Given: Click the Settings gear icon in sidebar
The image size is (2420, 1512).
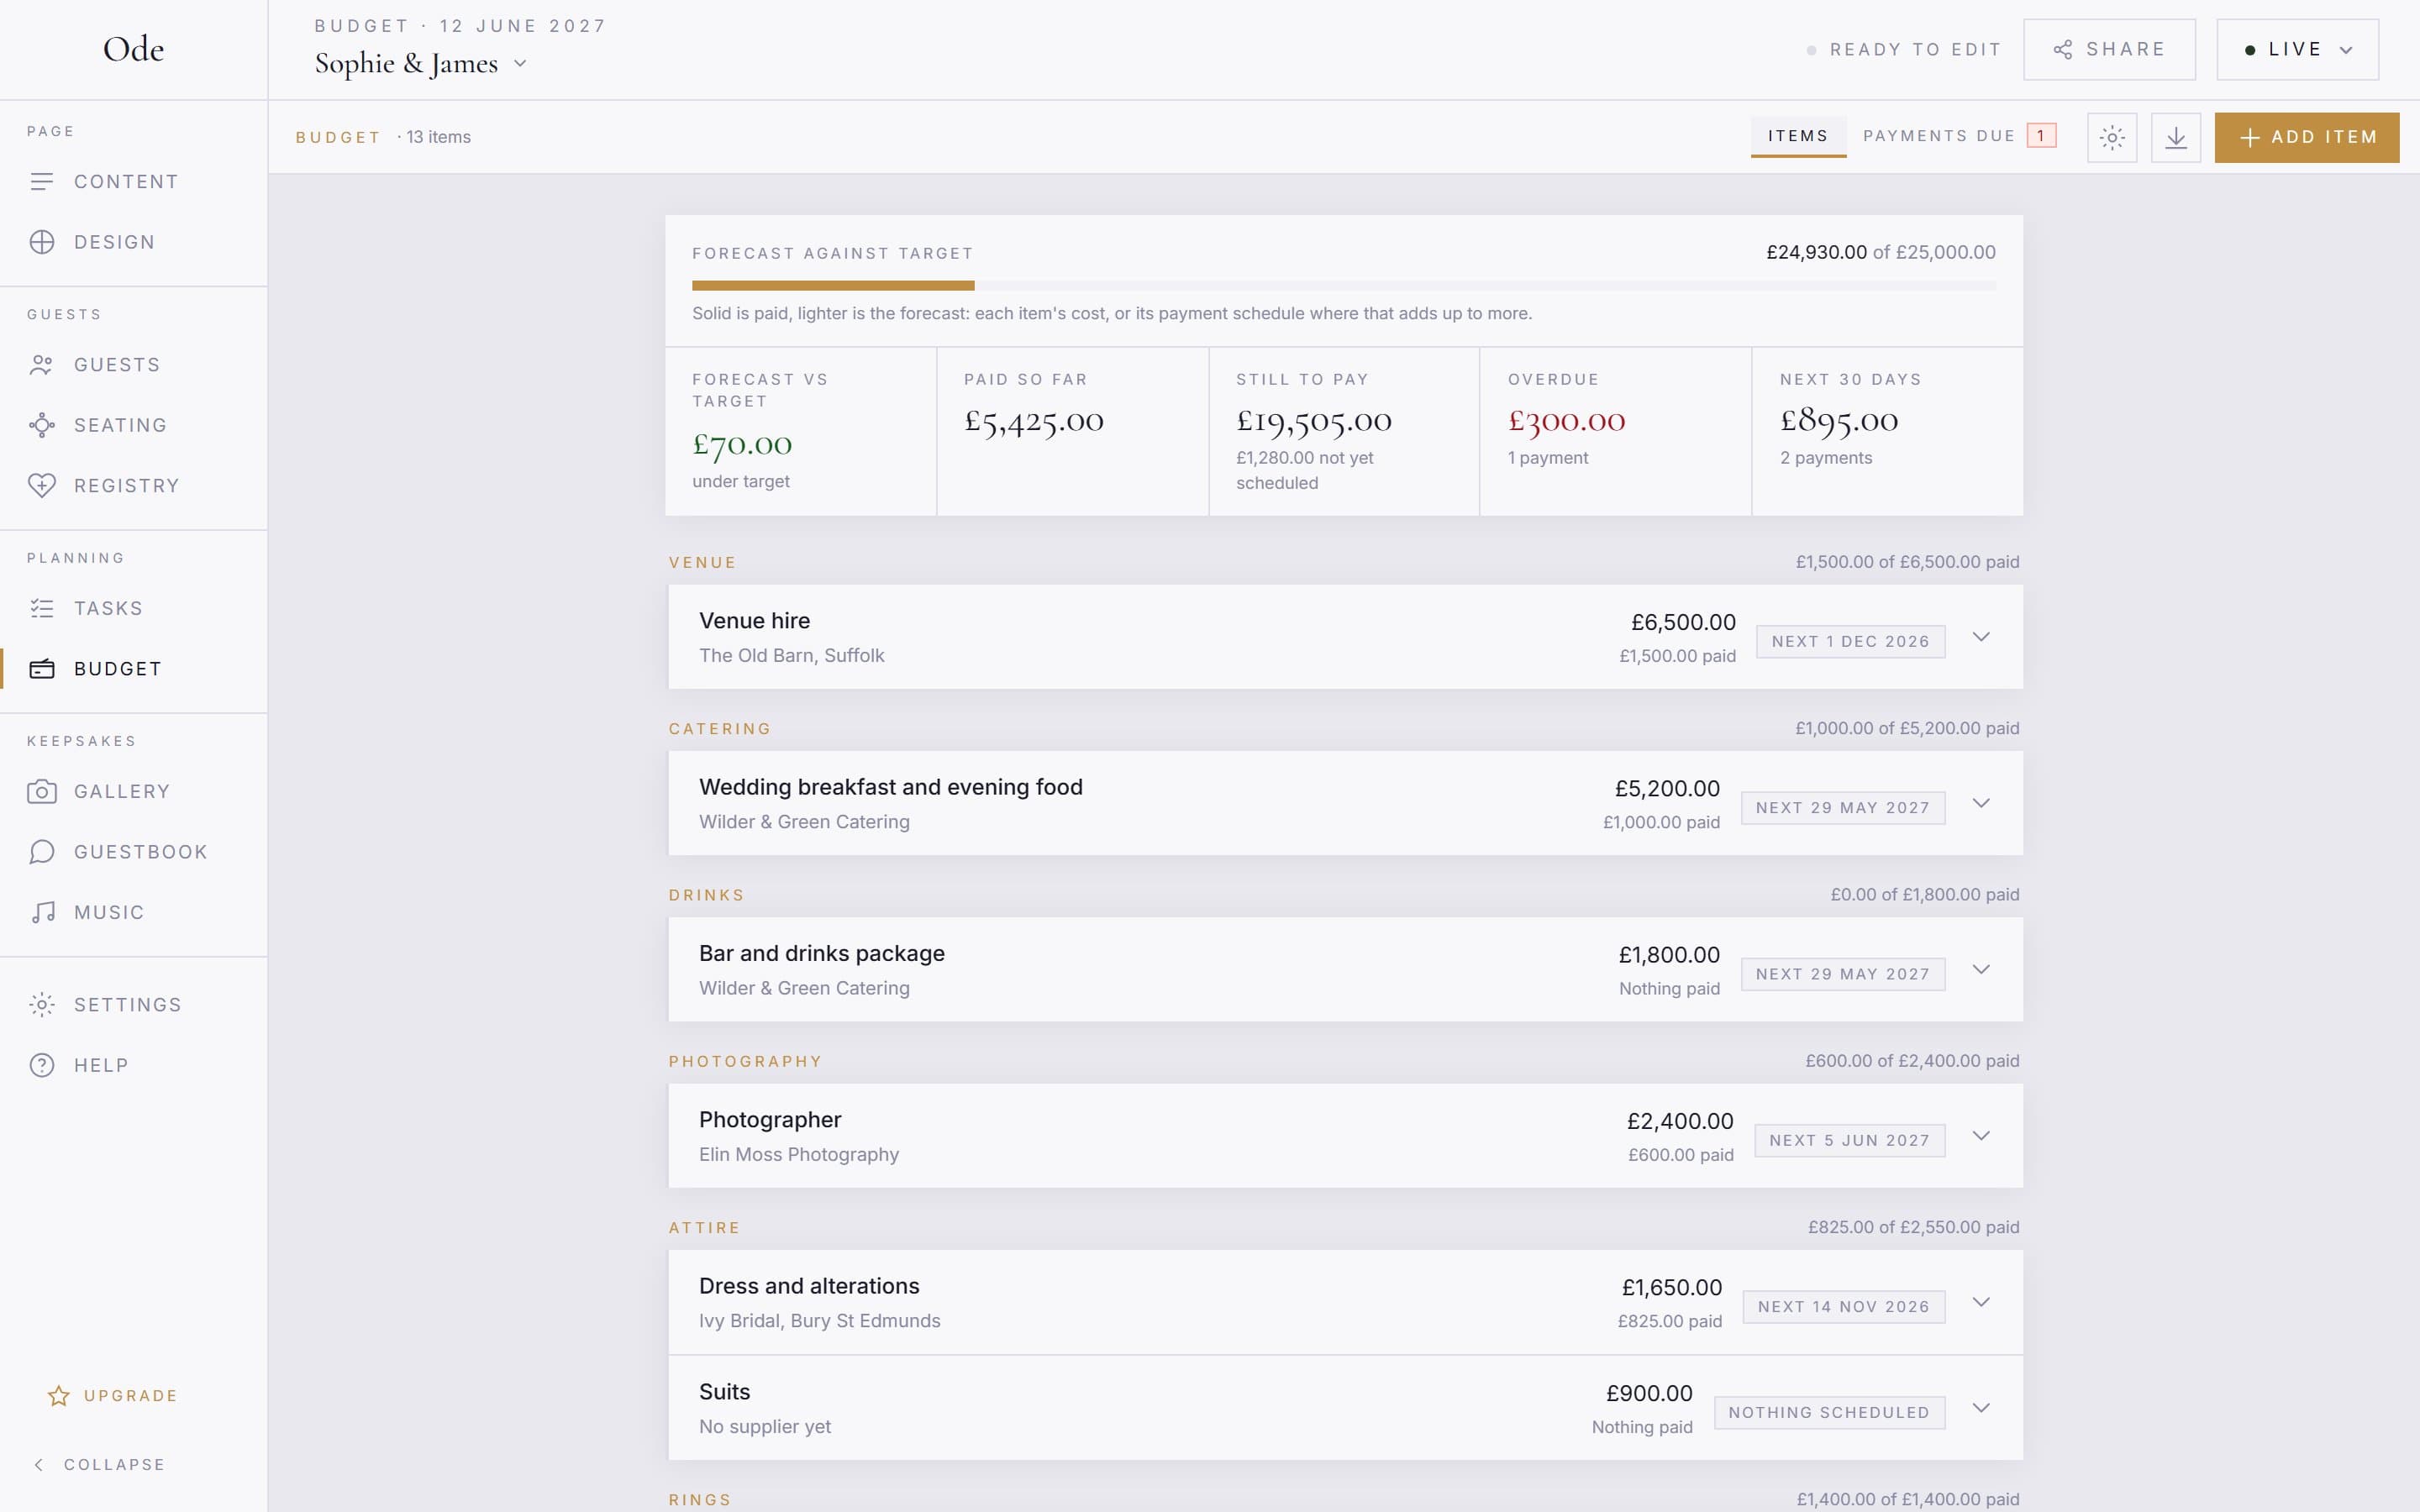Looking at the screenshot, I should pos(42,1005).
